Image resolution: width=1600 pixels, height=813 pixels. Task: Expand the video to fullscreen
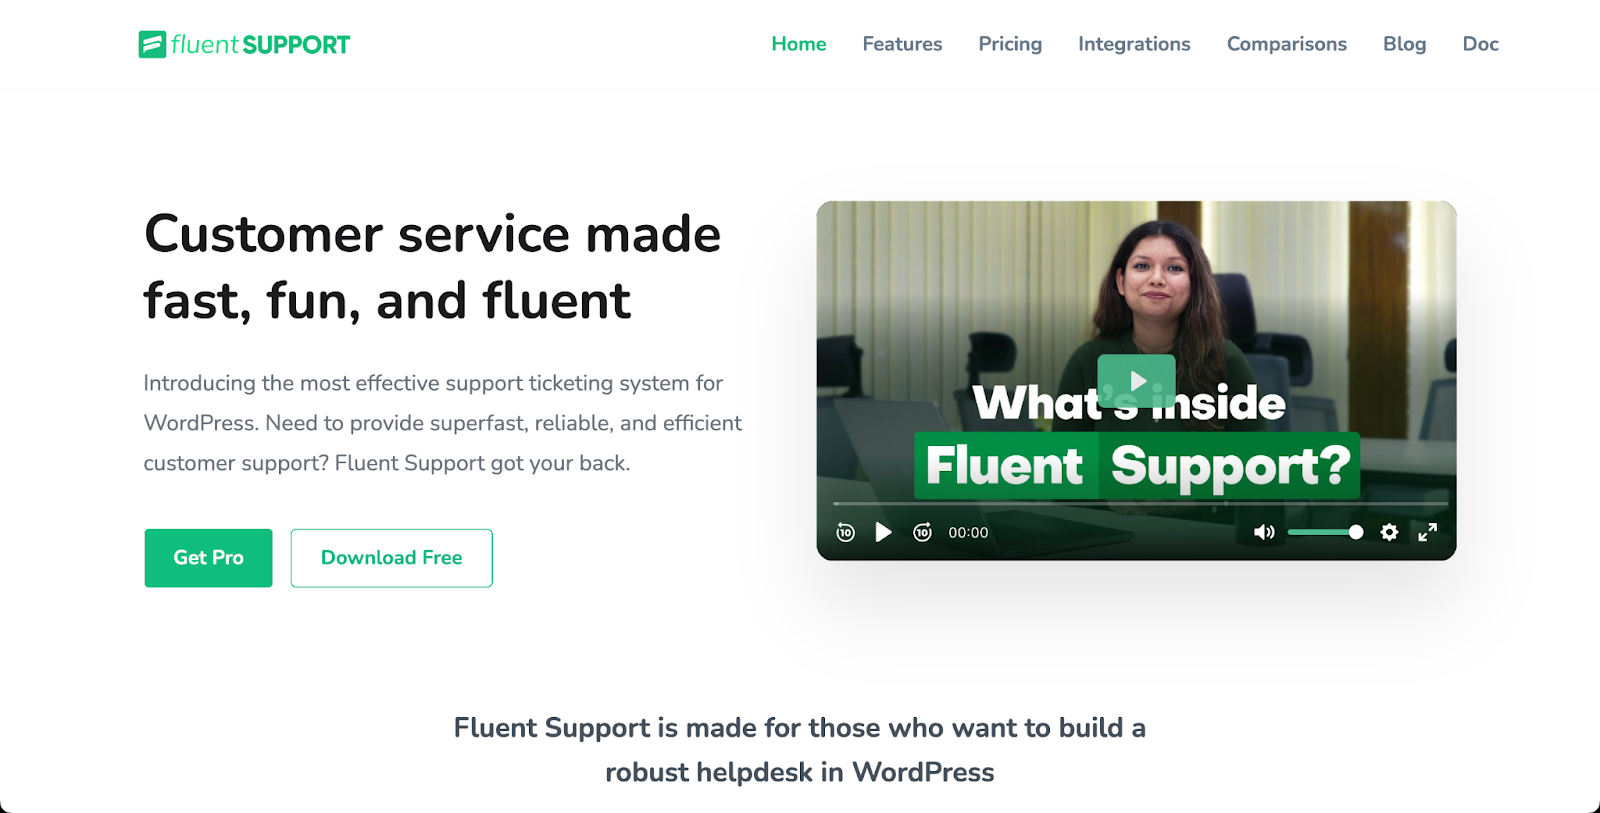click(x=1427, y=532)
